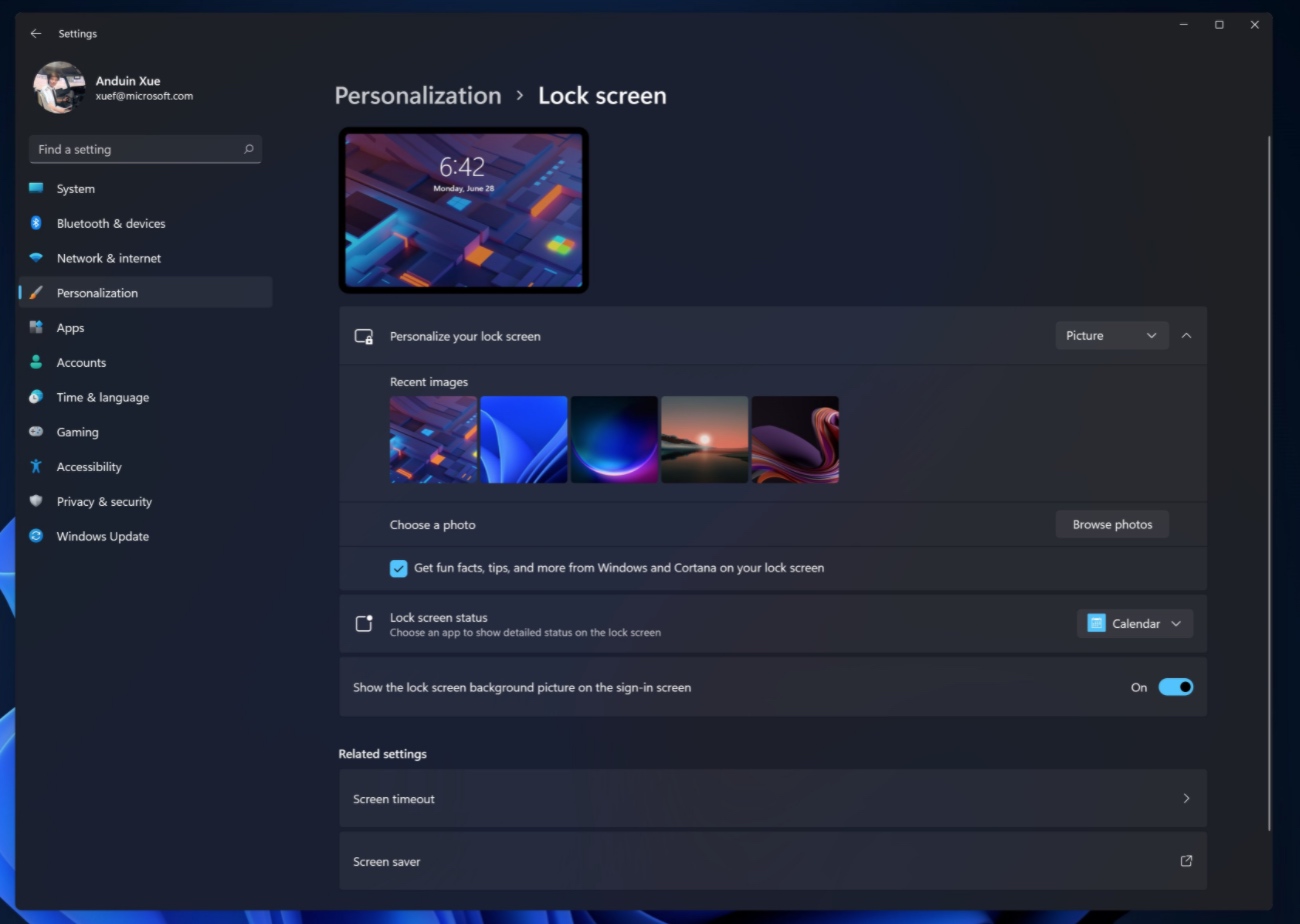
Task: Select the colorful 3D blocks recent image
Action: coord(433,440)
